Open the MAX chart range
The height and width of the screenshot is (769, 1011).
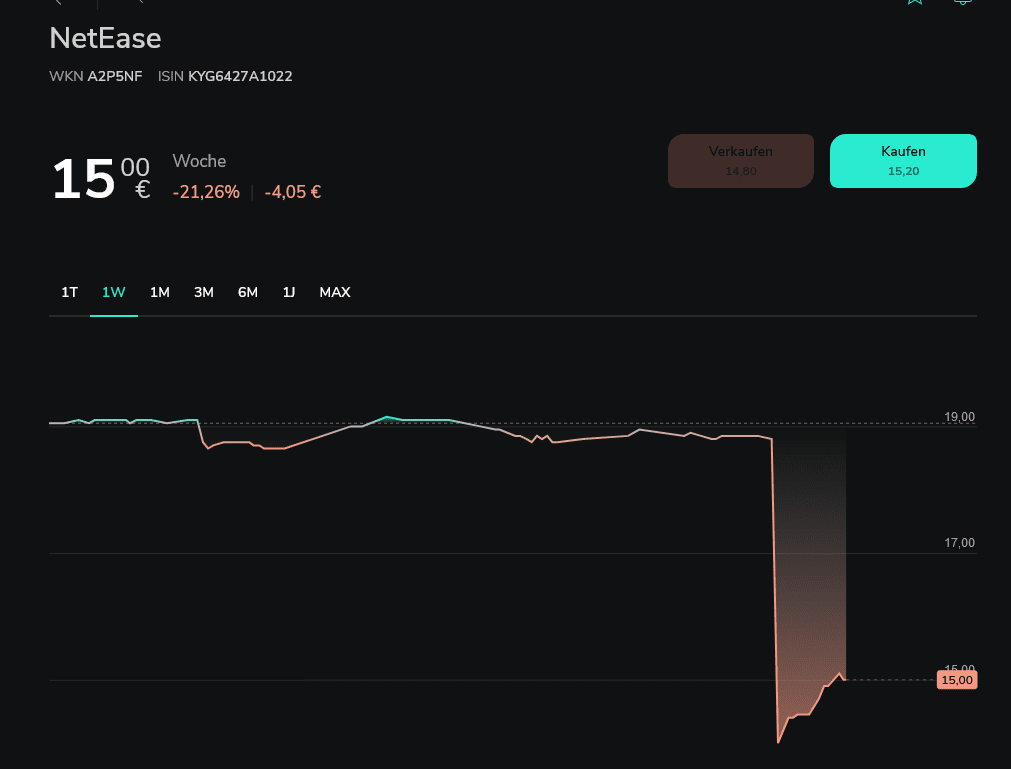coord(335,292)
